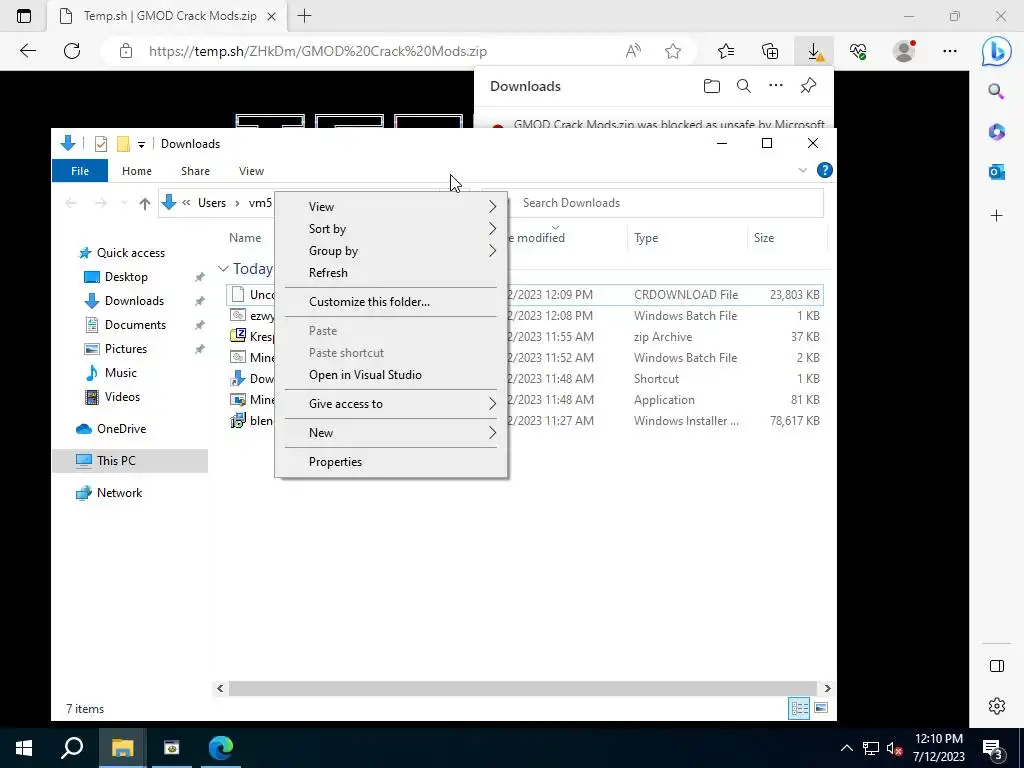Open downloads folder icon in Downloads panel
Image resolution: width=1024 pixels, height=768 pixels.
tap(712, 86)
